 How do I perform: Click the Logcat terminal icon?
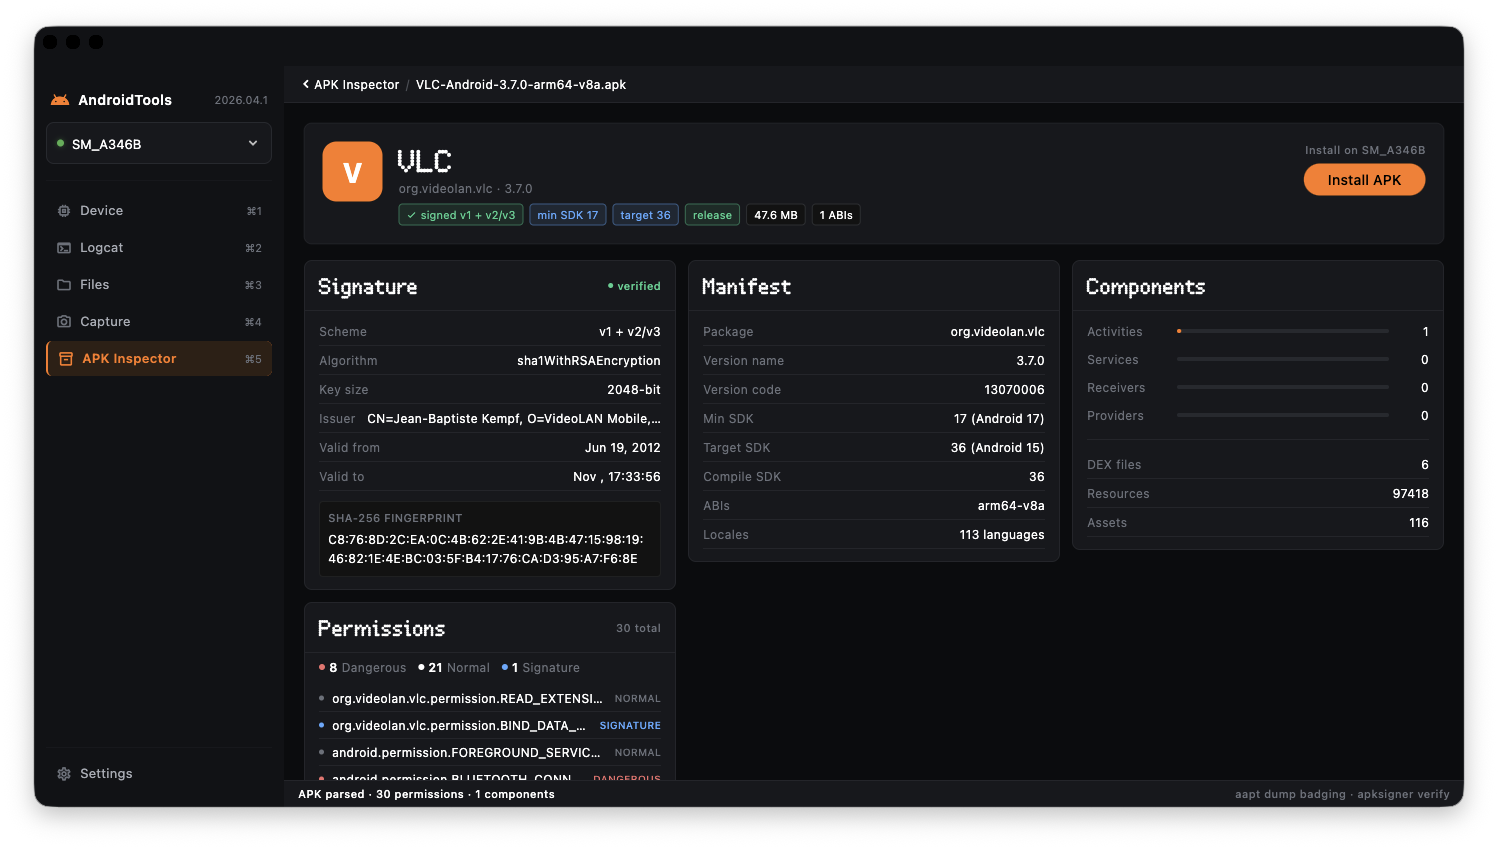tap(64, 248)
